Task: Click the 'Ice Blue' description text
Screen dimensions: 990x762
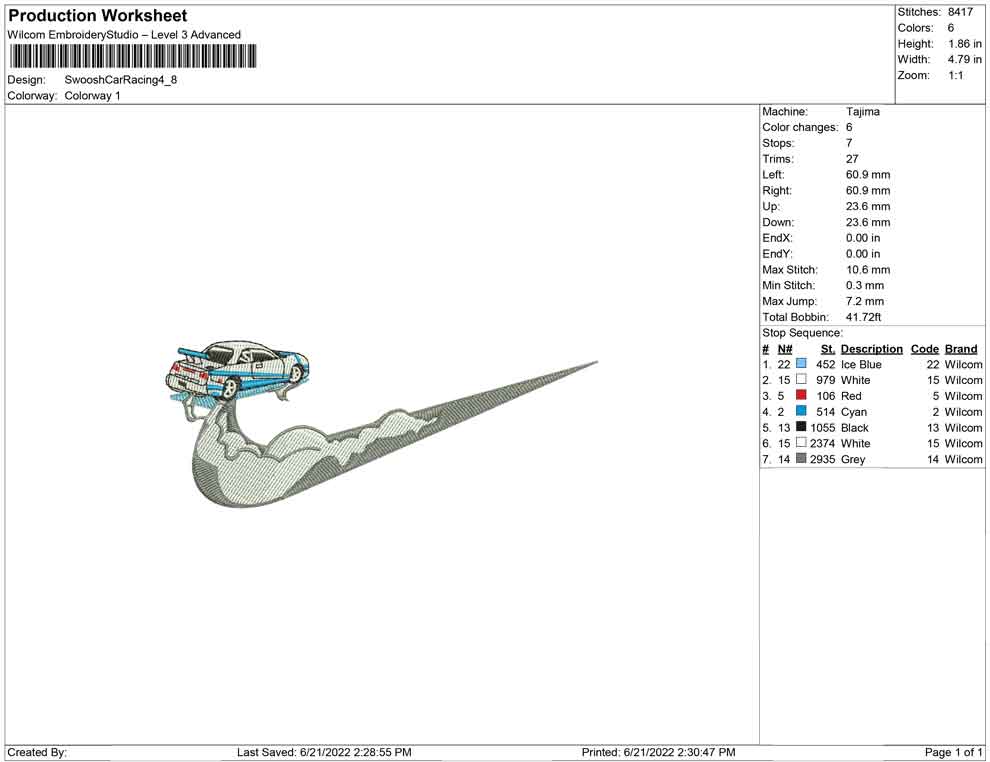Action: pyautogui.click(x=861, y=364)
